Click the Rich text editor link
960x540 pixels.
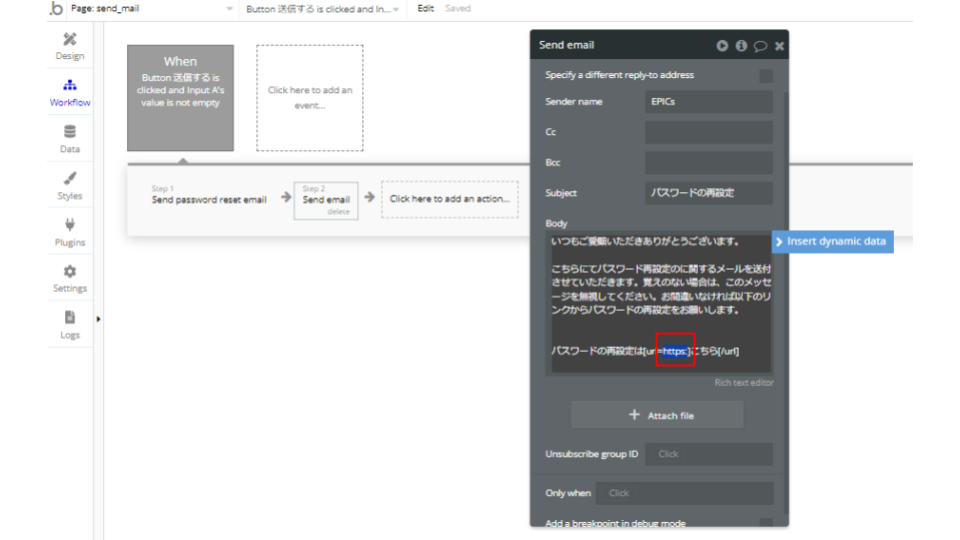click(x=744, y=383)
